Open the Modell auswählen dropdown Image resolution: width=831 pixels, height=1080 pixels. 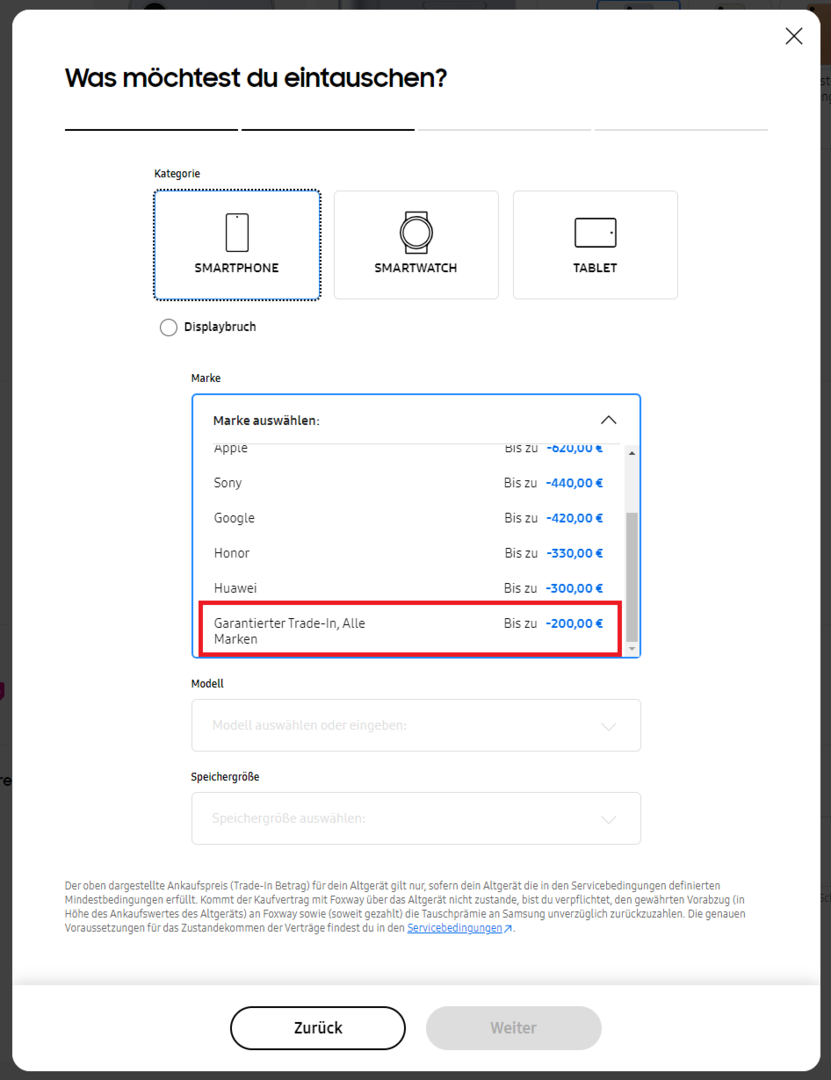point(416,725)
